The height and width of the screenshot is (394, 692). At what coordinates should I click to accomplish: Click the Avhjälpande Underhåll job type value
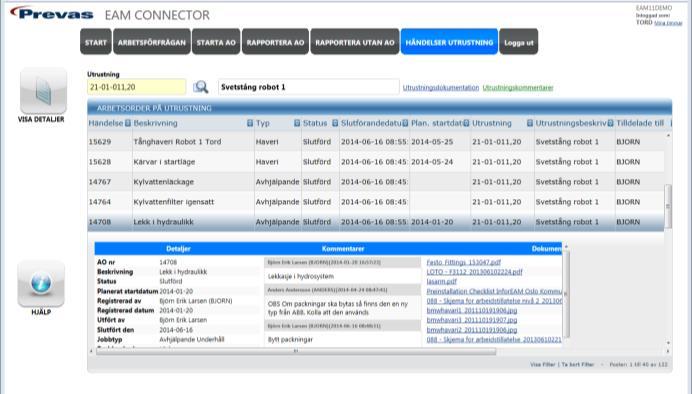pos(192,339)
